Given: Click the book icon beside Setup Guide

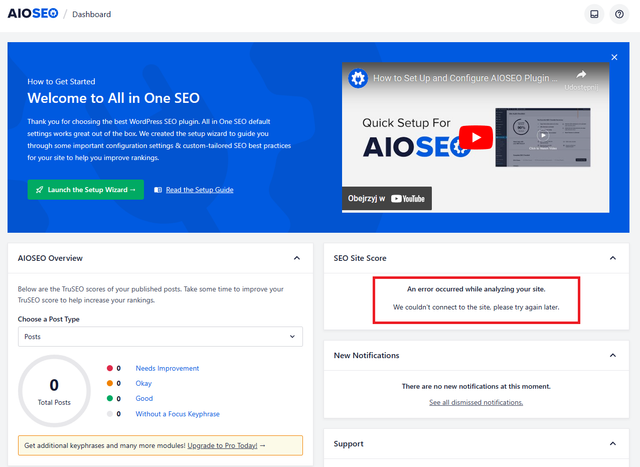Looking at the screenshot, I should tap(158, 190).
